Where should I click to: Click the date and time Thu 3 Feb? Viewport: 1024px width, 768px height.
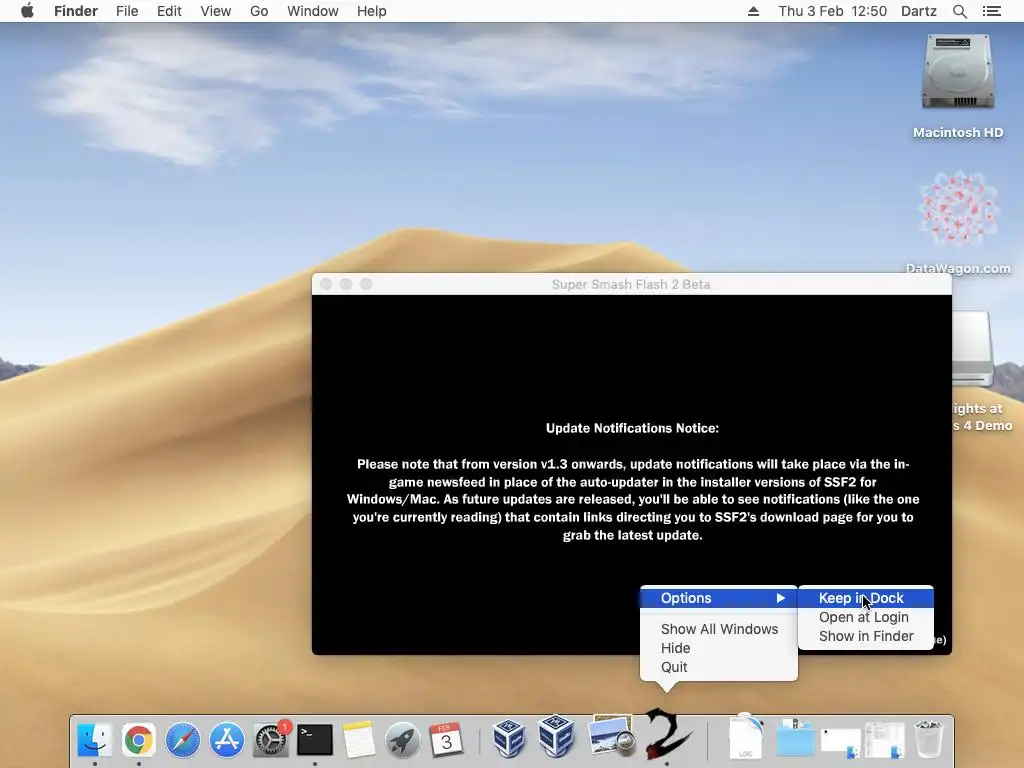coord(833,11)
